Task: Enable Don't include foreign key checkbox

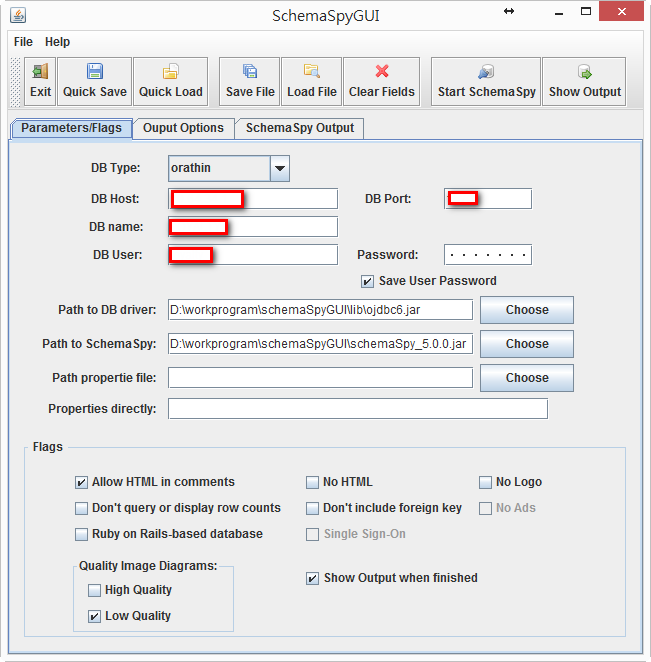Action: pos(312,508)
